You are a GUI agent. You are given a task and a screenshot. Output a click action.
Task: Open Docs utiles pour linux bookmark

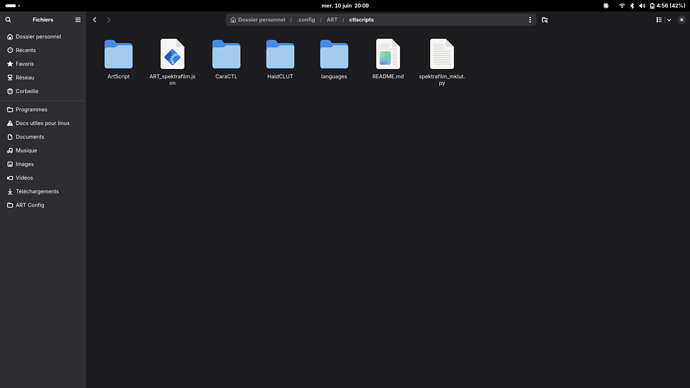click(x=43, y=123)
